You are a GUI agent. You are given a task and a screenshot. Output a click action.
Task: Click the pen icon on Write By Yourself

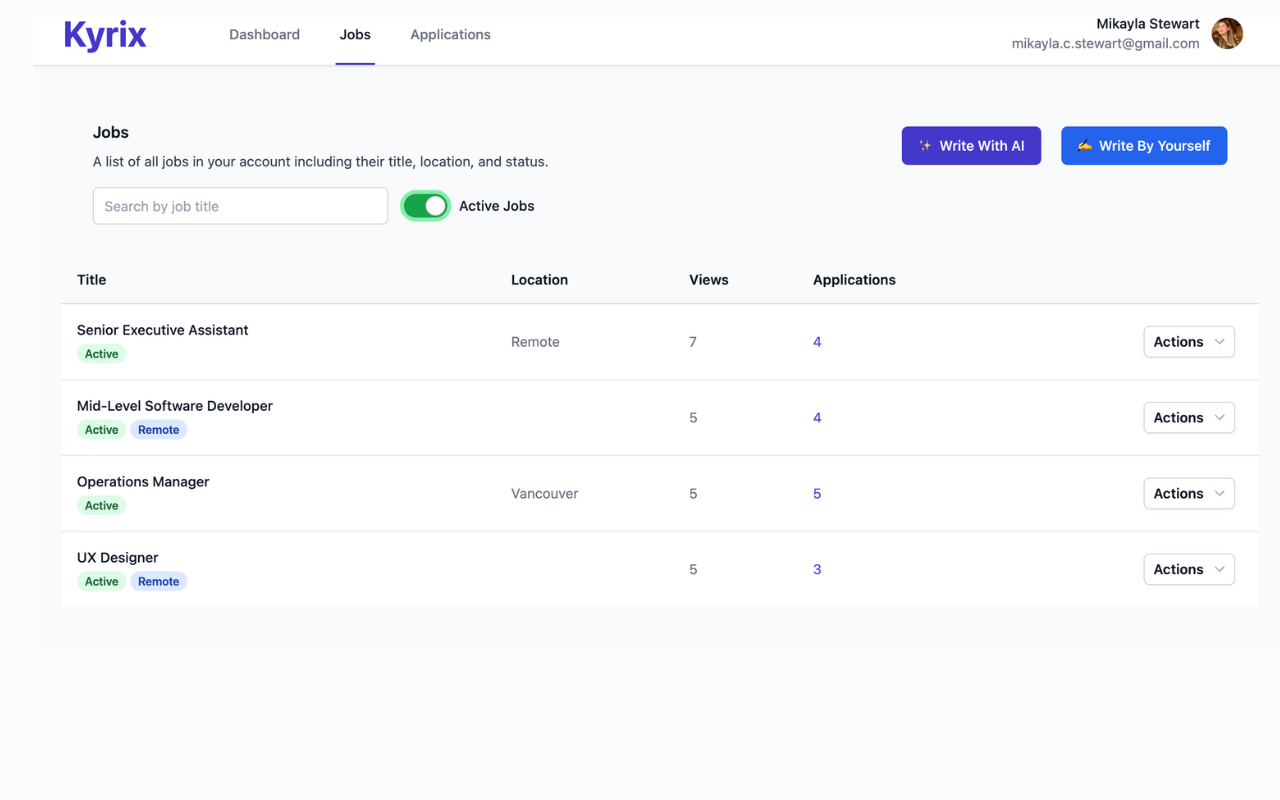tap(1085, 145)
